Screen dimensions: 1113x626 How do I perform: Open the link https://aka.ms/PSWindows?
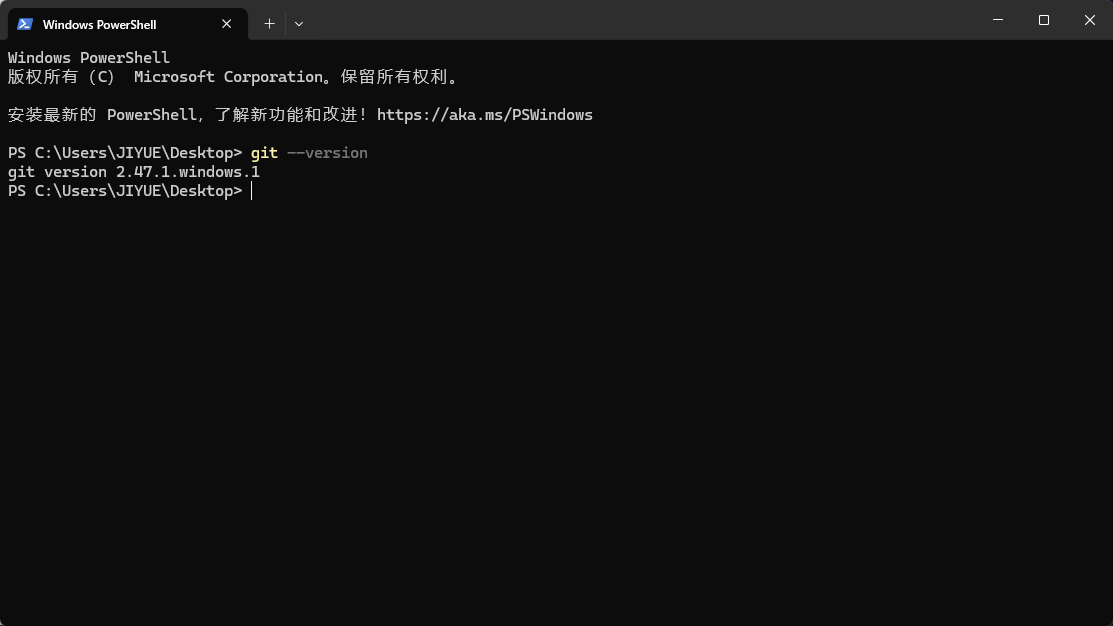pos(484,114)
